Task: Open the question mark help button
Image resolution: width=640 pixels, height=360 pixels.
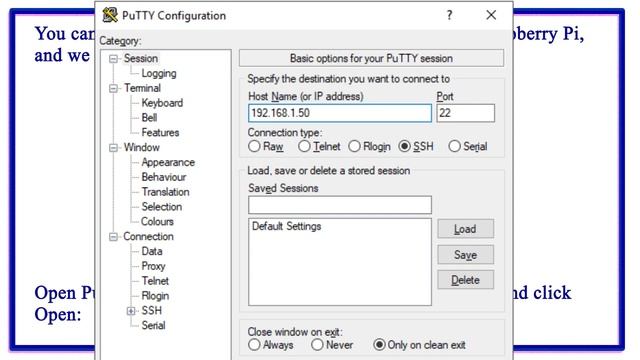Action: coord(449,16)
